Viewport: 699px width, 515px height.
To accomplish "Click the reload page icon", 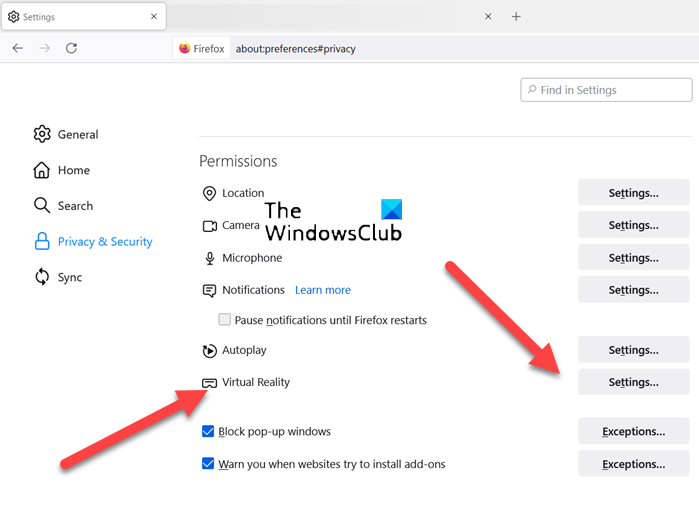I will coord(71,48).
